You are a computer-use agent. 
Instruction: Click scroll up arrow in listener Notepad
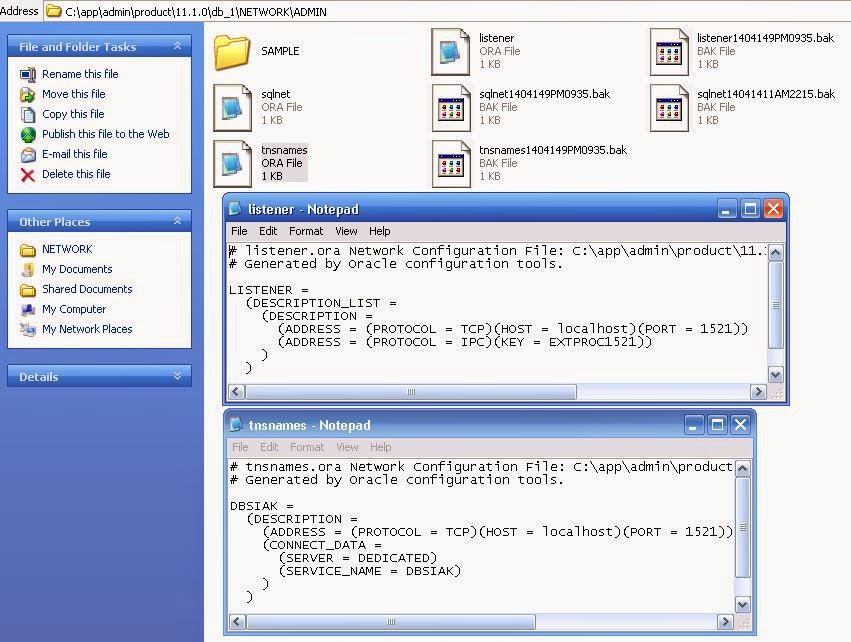click(x=776, y=252)
